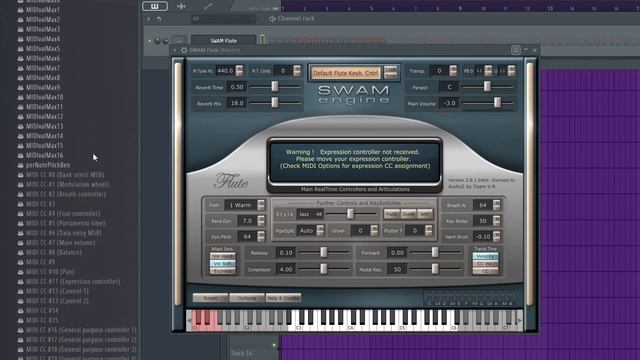640x360 pixels.
Task: Select Velocity transit time option
Action: [x=485, y=256]
